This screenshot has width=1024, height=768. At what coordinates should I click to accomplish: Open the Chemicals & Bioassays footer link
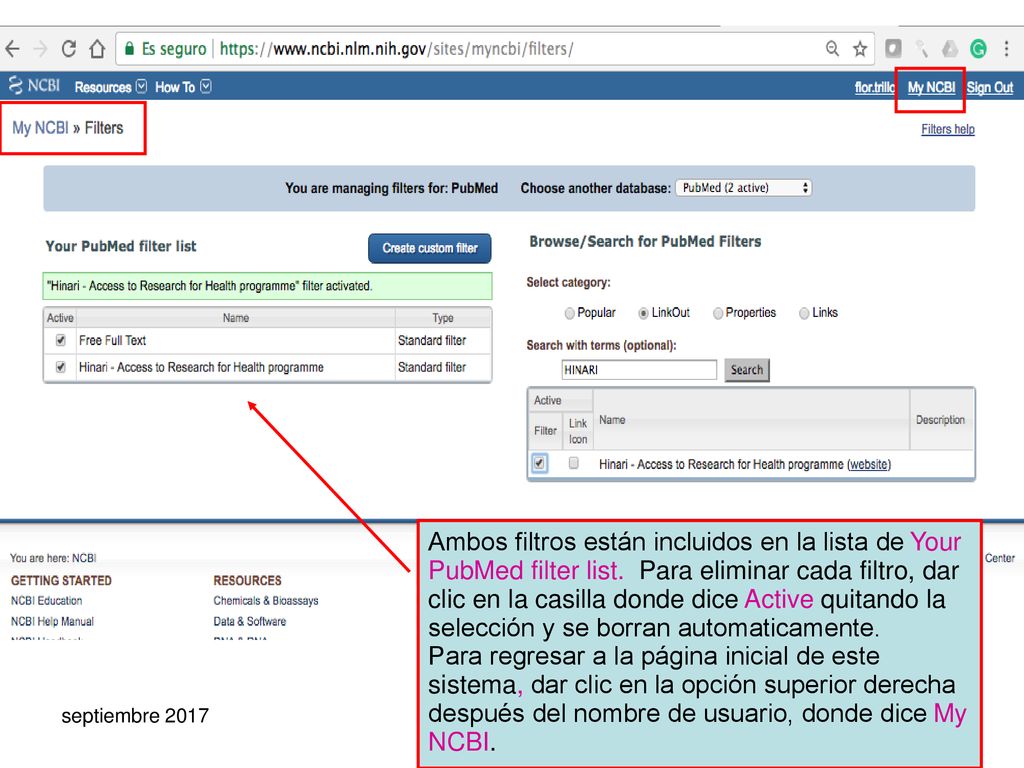click(266, 601)
